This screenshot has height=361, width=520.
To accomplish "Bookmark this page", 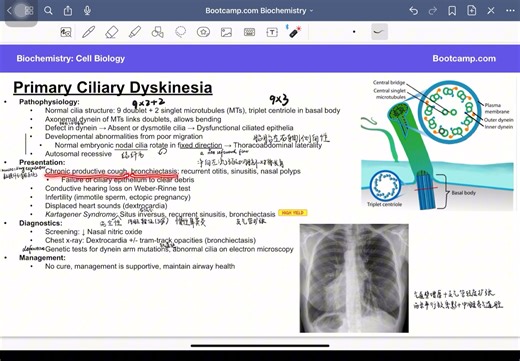I will tap(452, 11).
